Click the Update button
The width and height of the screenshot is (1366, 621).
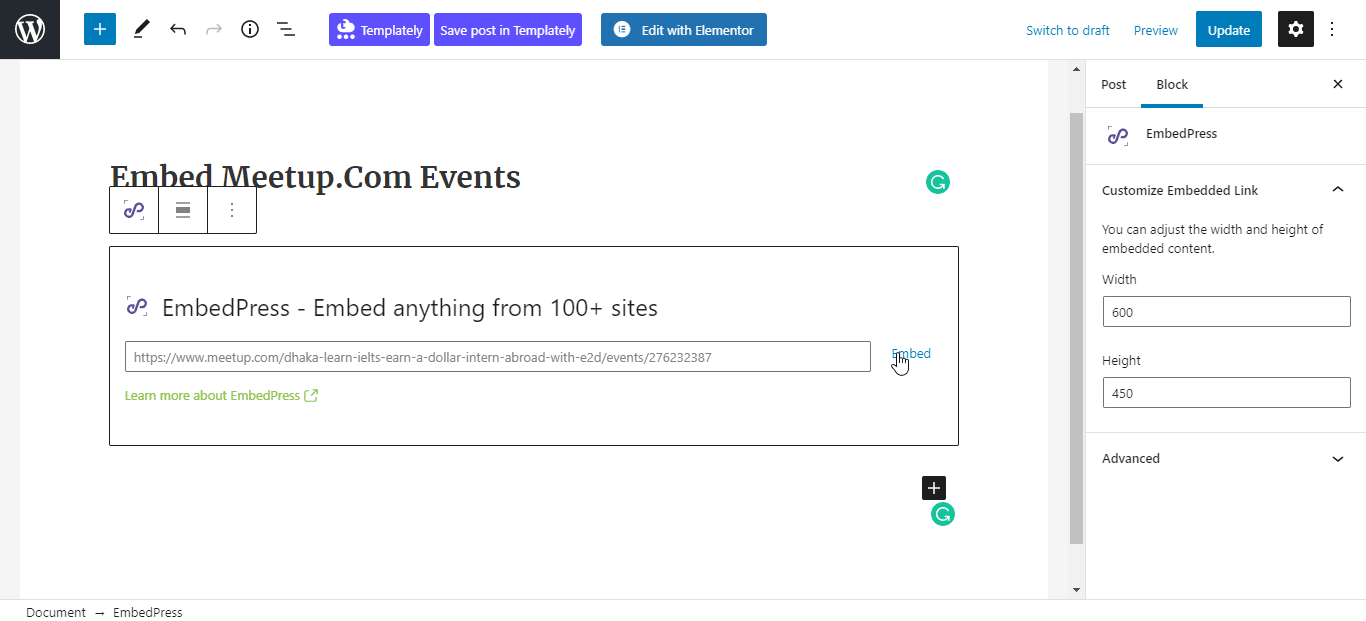[1229, 30]
